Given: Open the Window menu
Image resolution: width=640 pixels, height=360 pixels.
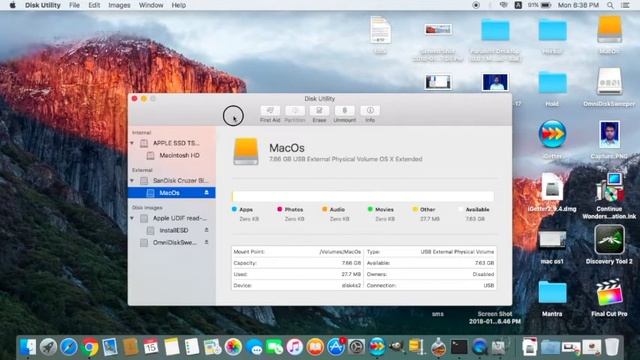Looking at the screenshot, I should pos(151,5).
